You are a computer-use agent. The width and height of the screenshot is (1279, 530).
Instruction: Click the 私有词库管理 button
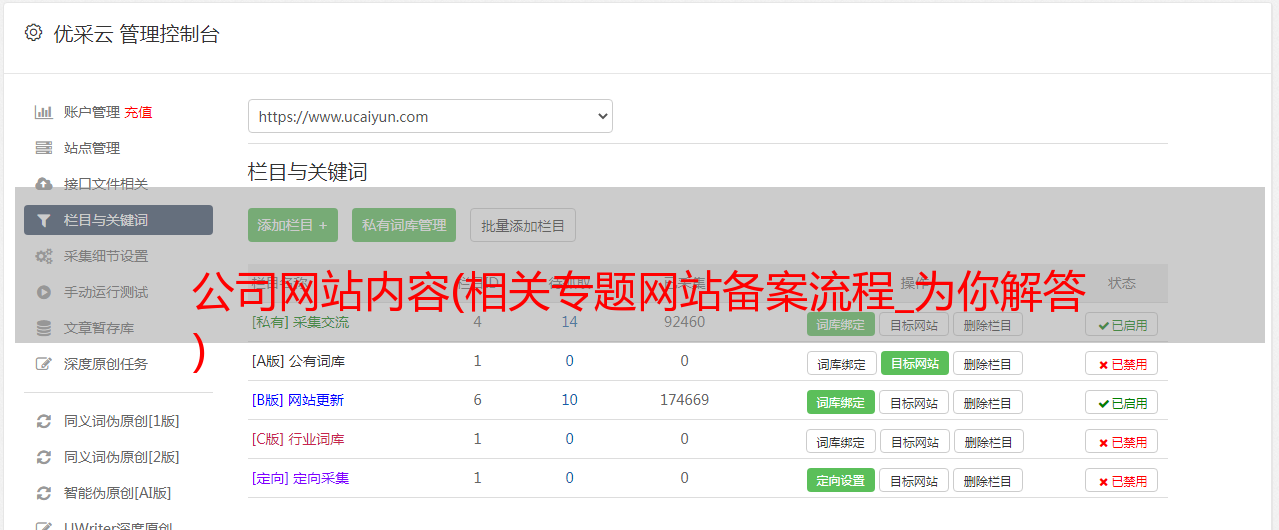point(404,225)
